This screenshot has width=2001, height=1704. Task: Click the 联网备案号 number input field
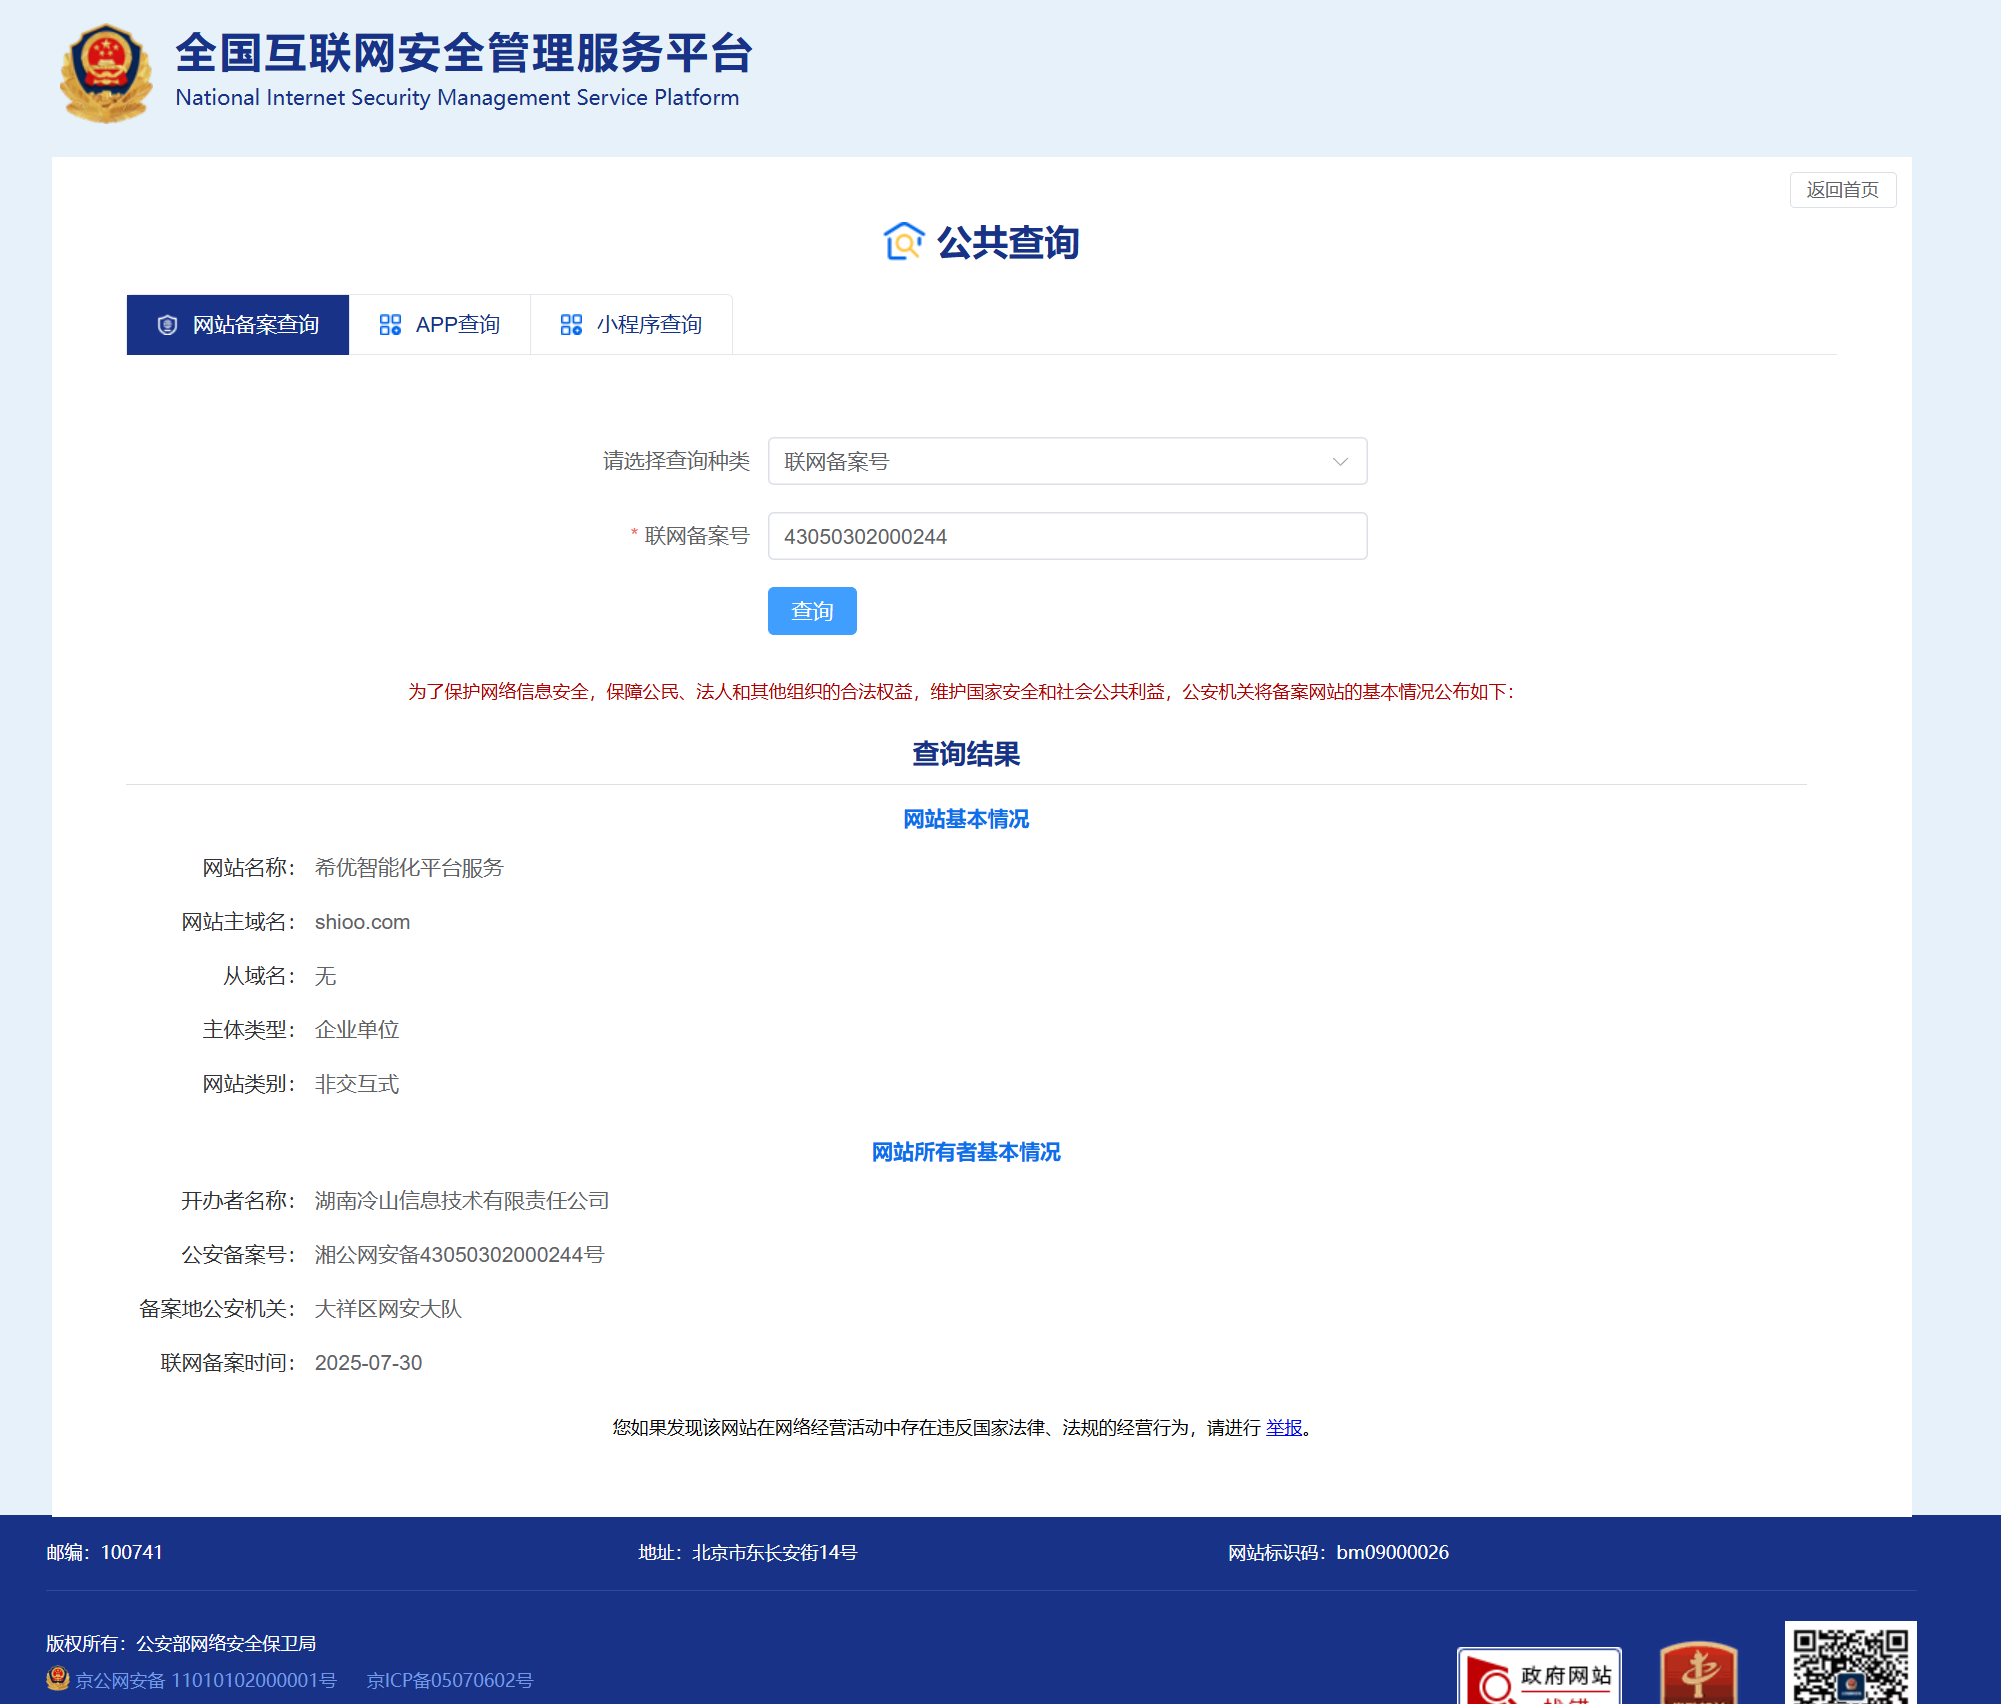click(x=1067, y=536)
